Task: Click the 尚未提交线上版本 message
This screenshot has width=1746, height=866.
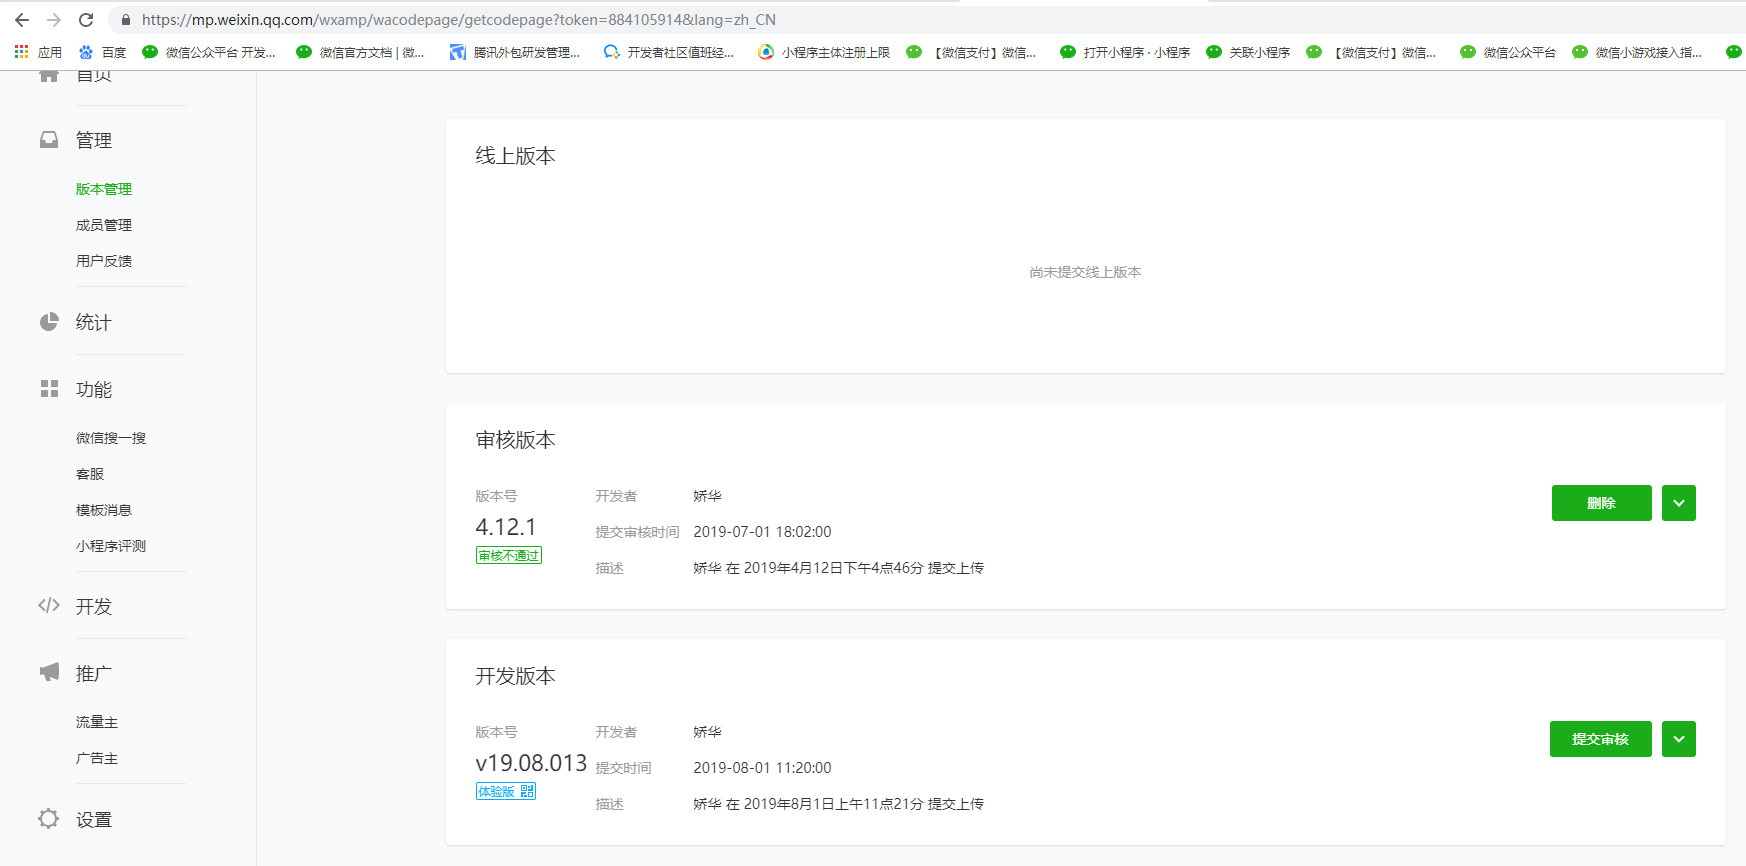Action: pos(1085,272)
